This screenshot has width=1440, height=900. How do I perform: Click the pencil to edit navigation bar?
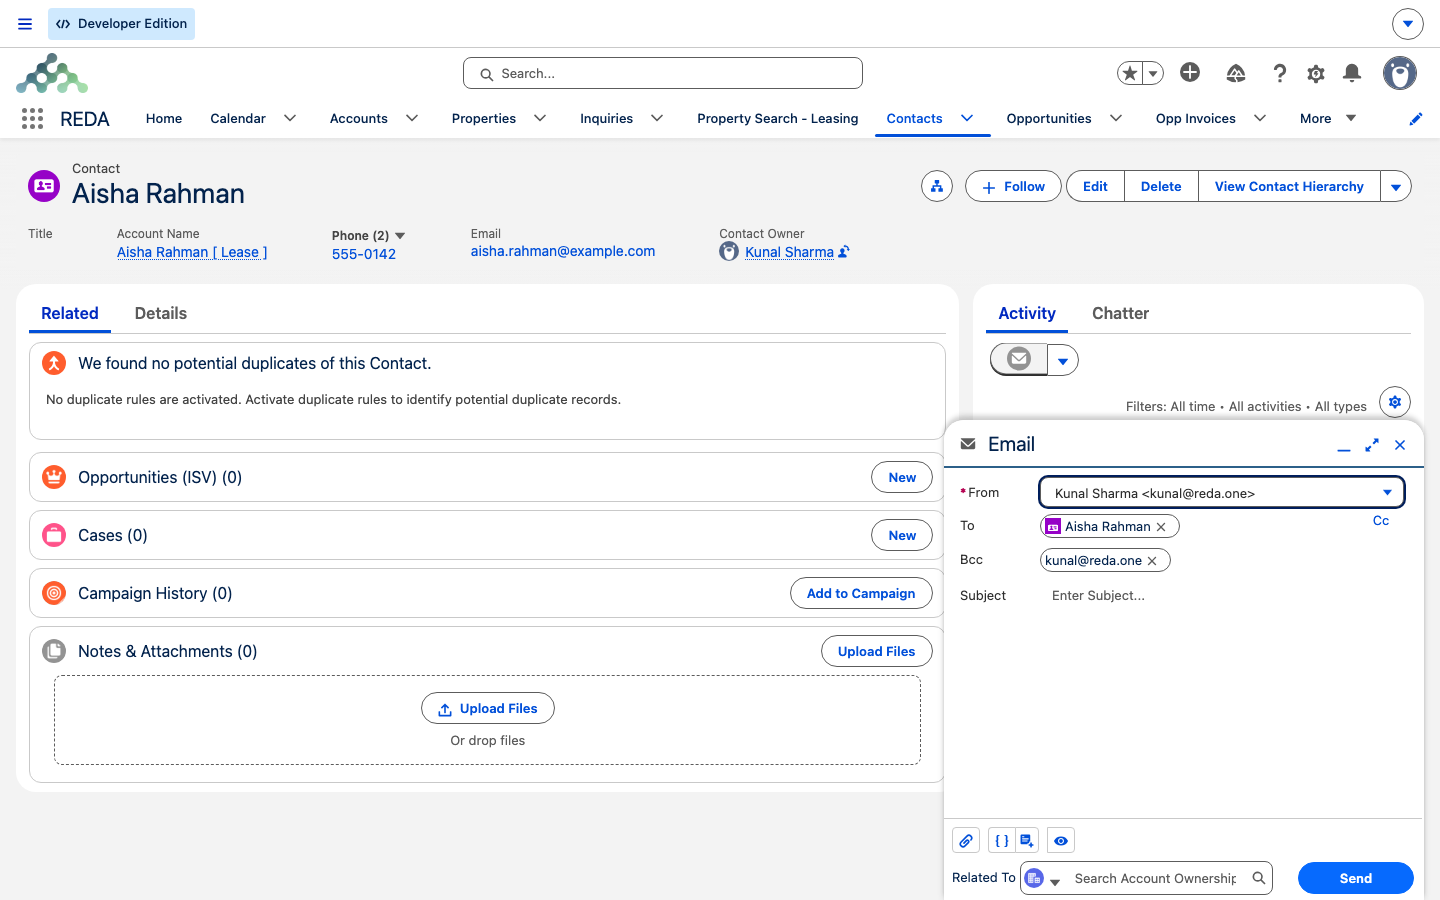(x=1416, y=119)
